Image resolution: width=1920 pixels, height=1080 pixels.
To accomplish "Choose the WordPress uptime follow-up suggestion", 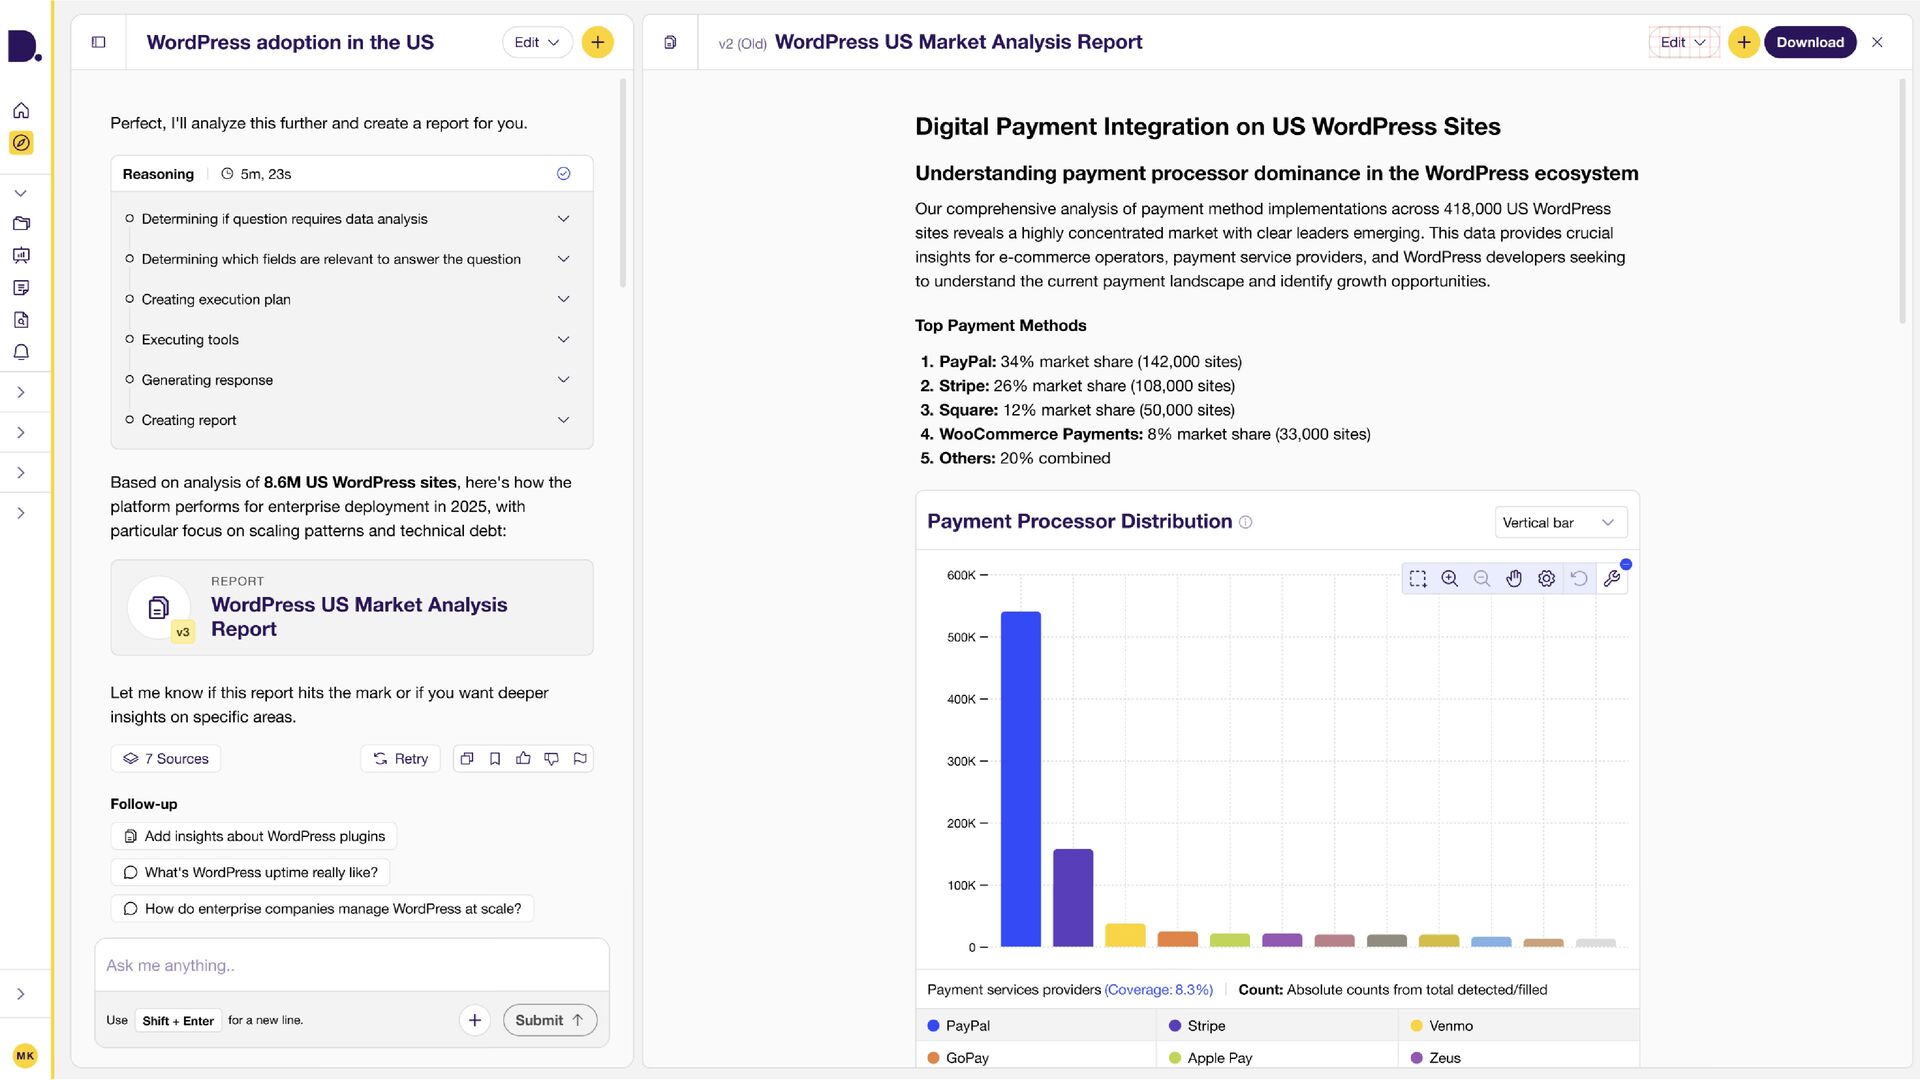I will tap(250, 872).
